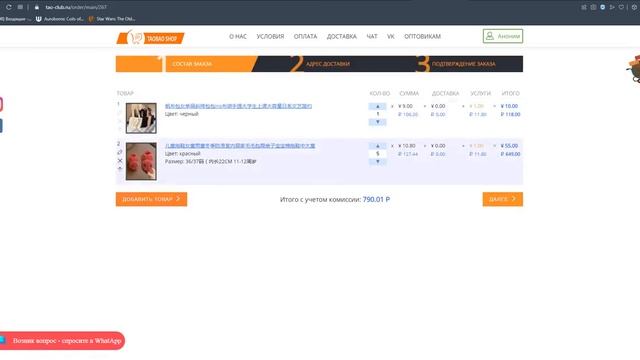This screenshot has height=360, width=640.
Task: Click the ДОБАВИТЬ ТОВАР button
Action: pyautogui.click(x=151, y=199)
